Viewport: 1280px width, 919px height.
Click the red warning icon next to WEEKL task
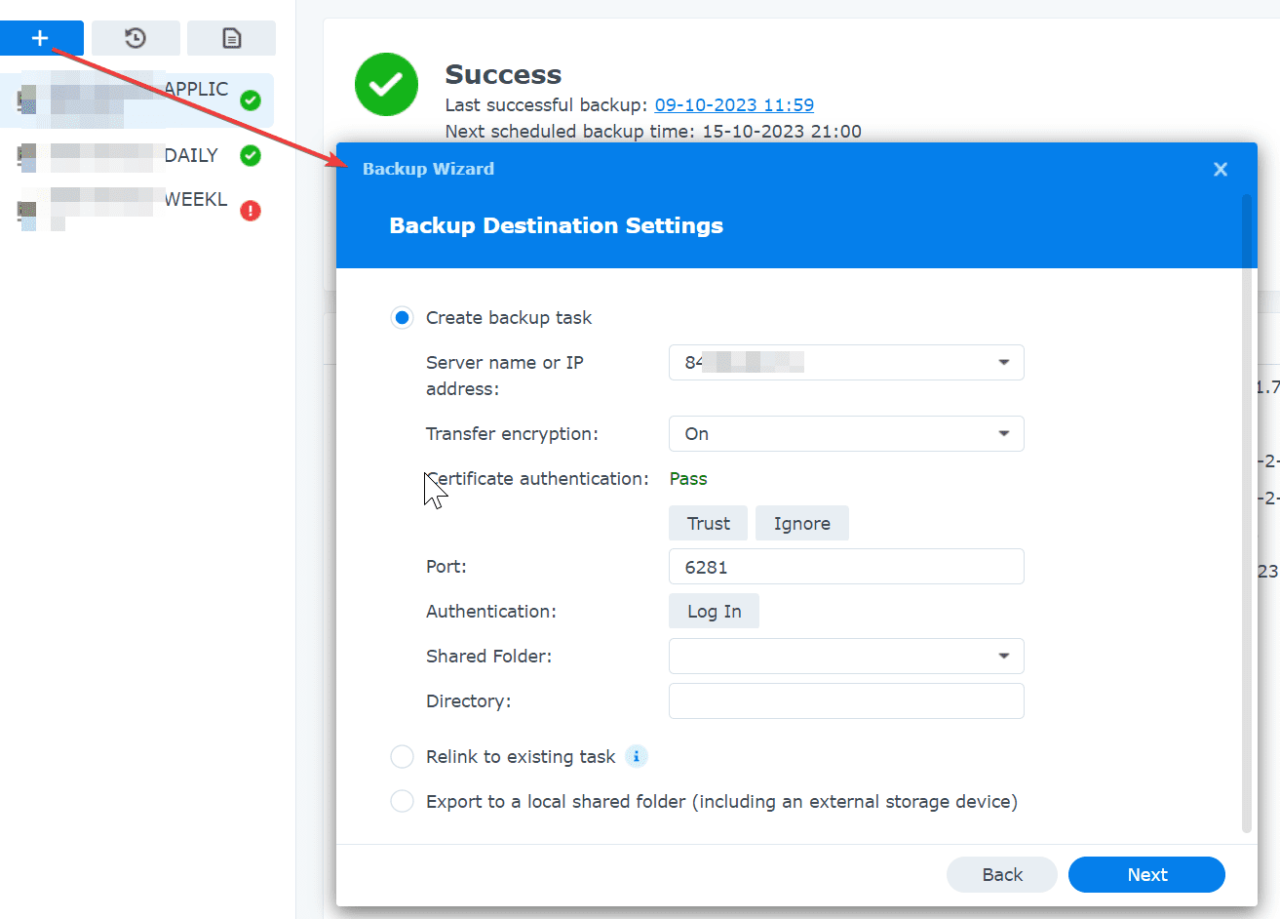[250, 211]
